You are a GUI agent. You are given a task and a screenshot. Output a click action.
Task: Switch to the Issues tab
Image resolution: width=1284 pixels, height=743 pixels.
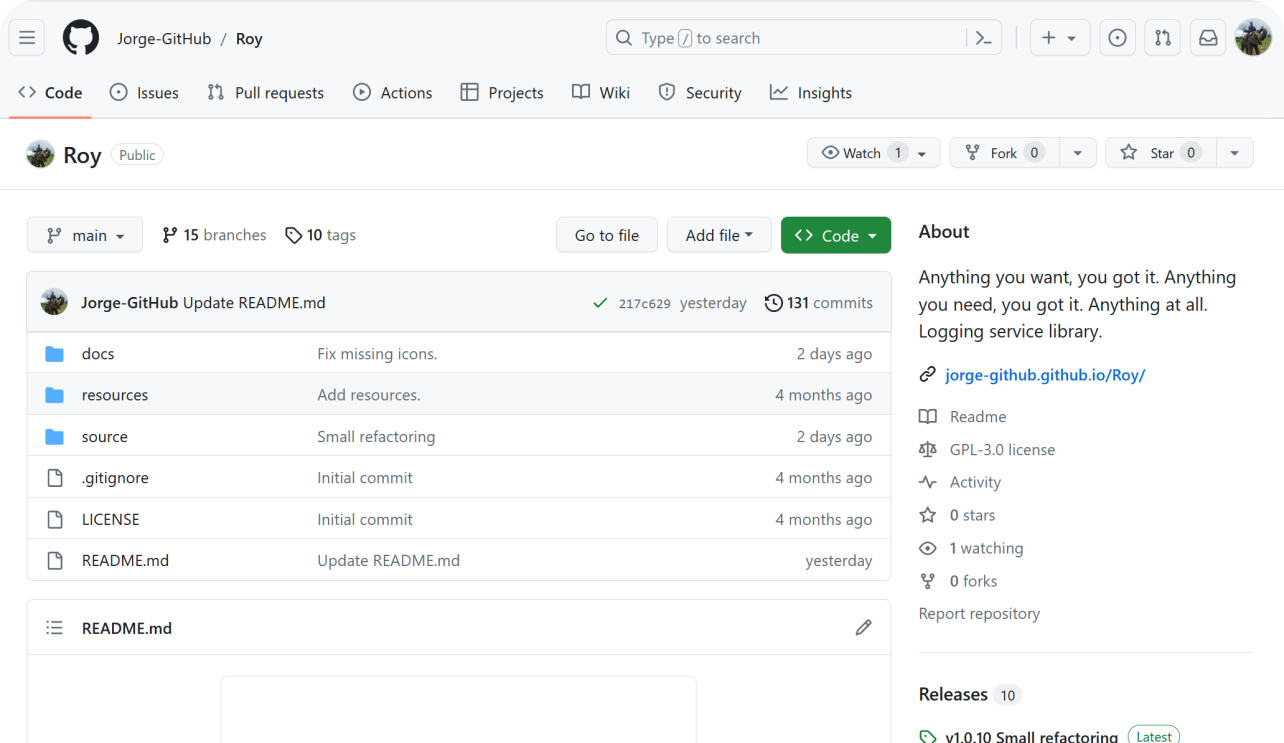tap(144, 93)
